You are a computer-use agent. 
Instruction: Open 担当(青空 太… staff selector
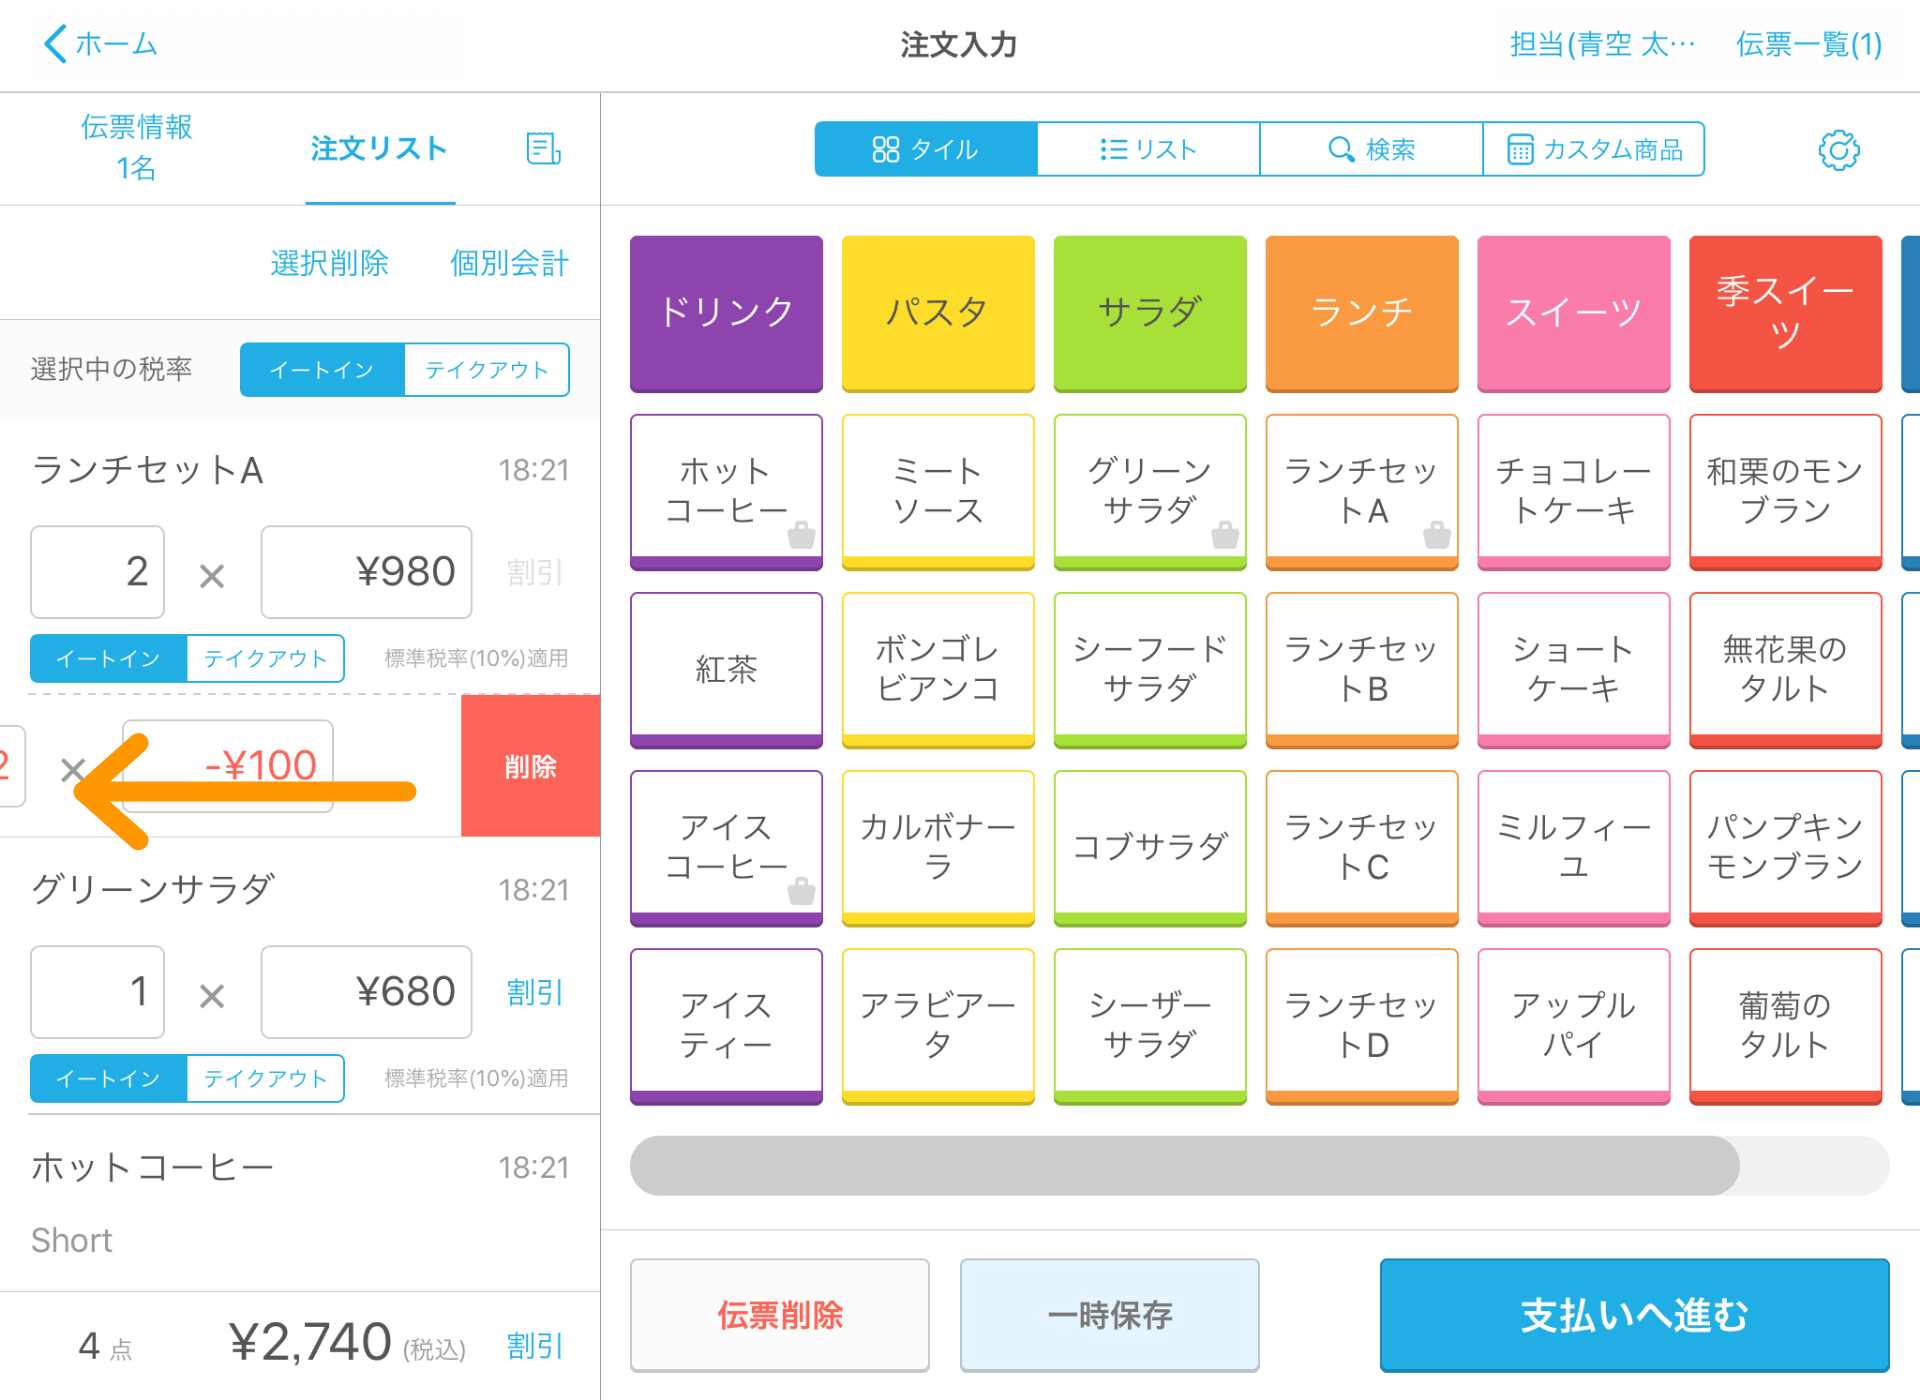[x=1602, y=44]
